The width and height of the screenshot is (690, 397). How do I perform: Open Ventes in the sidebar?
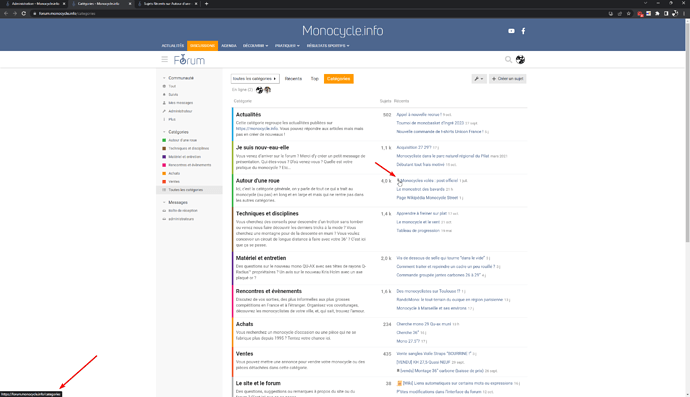[174, 182]
